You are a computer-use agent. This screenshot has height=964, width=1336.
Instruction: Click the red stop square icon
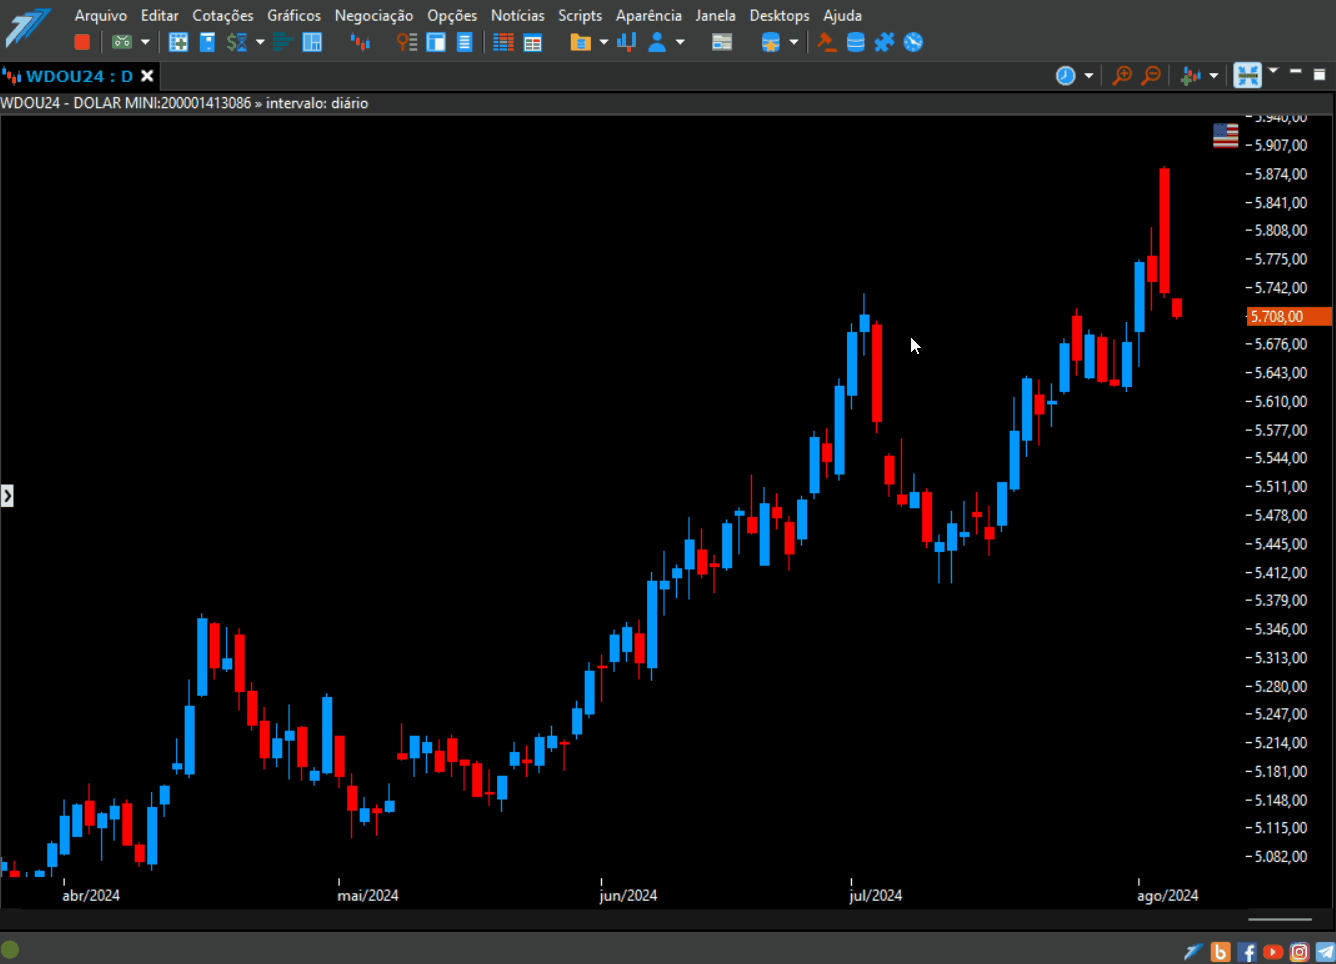82,42
